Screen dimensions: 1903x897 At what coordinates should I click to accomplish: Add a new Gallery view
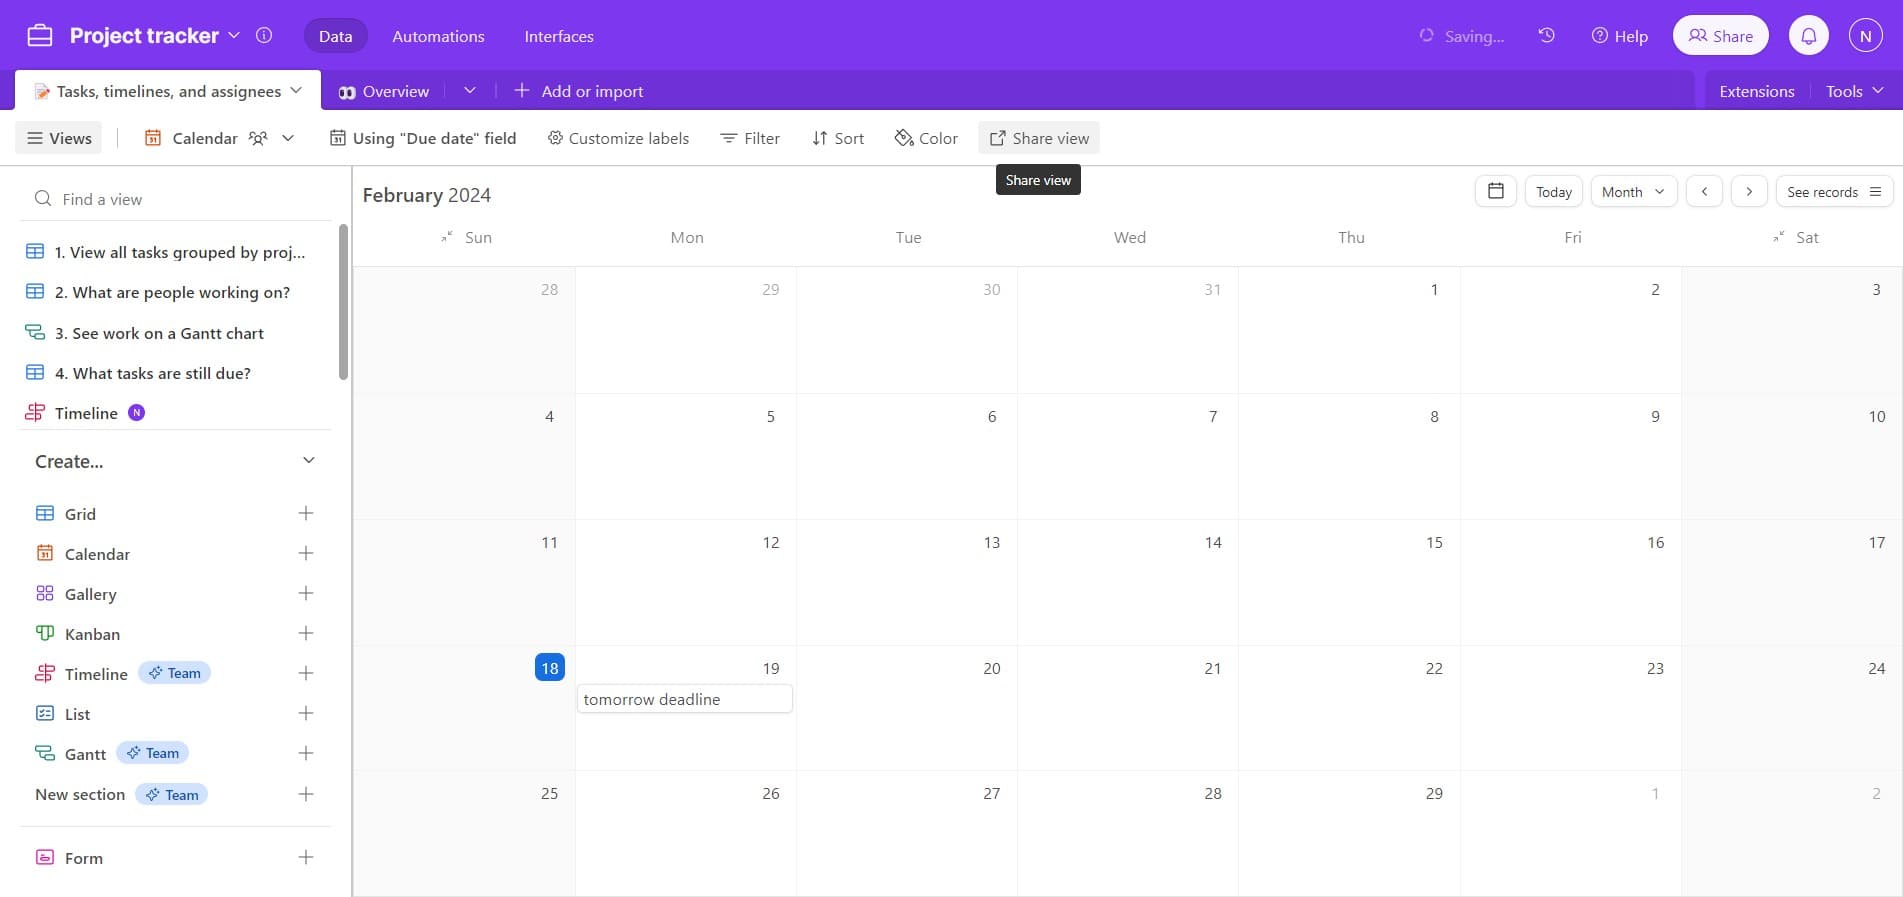306,593
